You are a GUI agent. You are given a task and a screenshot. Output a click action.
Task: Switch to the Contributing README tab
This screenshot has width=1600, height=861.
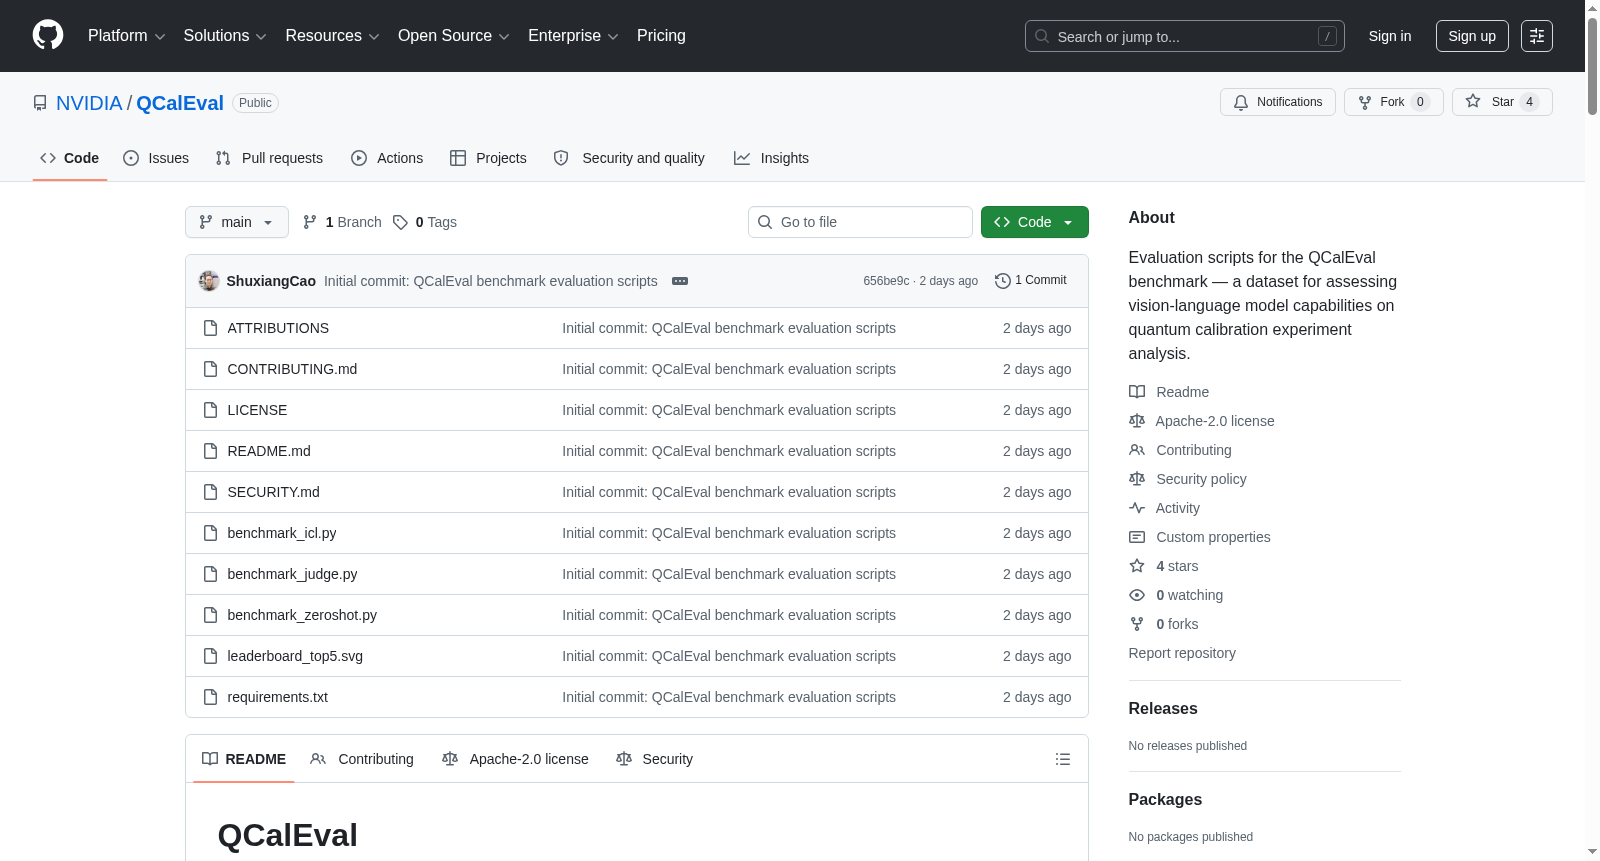coord(362,759)
